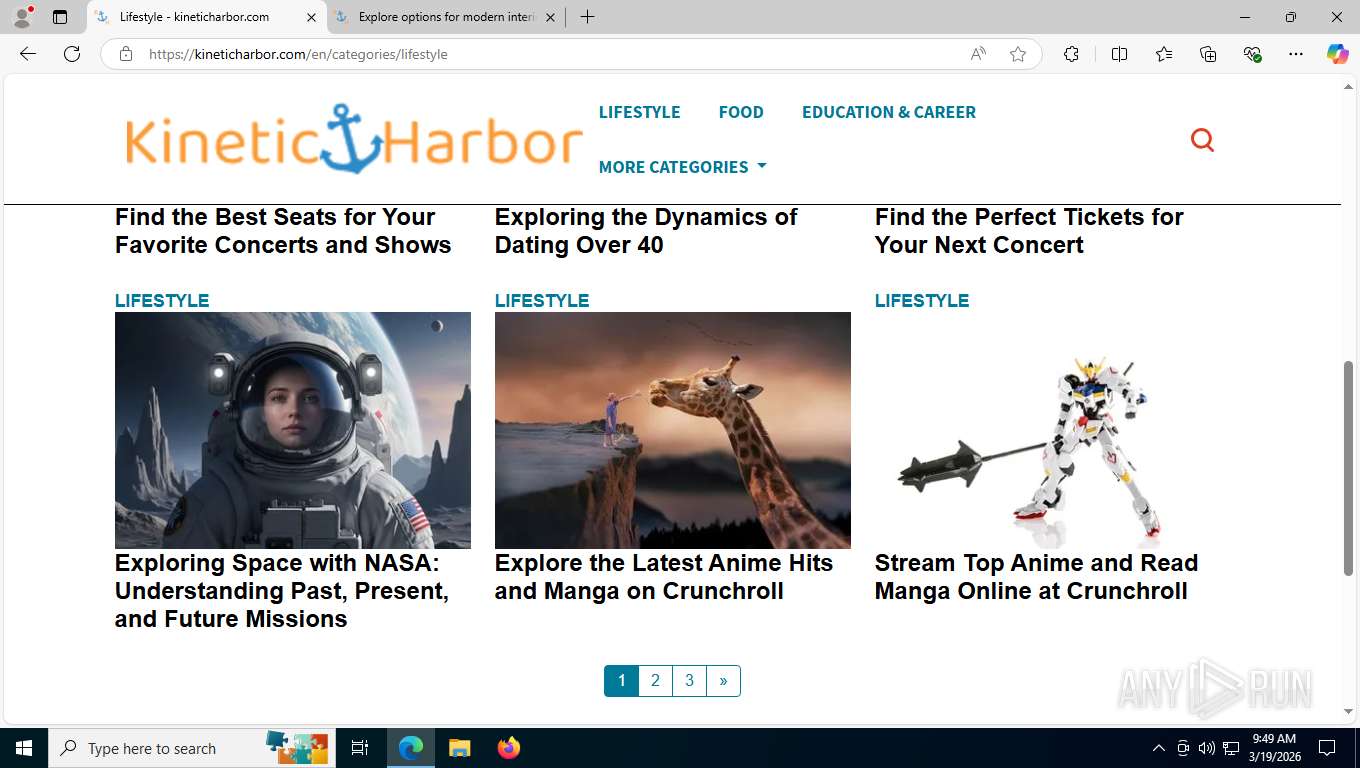Click the astronaut thumbnail image
The width and height of the screenshot is (1360, 768).
pos(293,430)
